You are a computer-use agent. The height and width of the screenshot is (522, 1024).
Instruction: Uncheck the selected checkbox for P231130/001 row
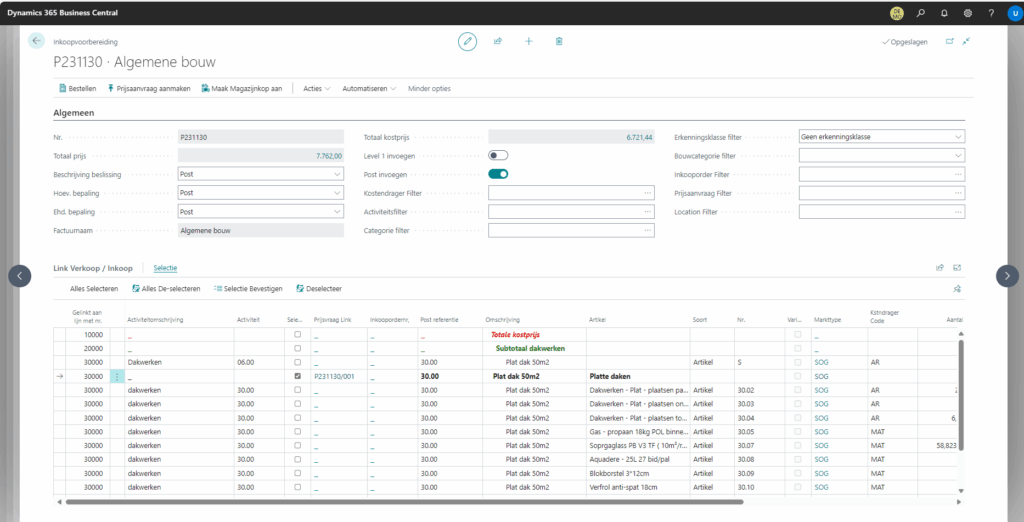297,376
